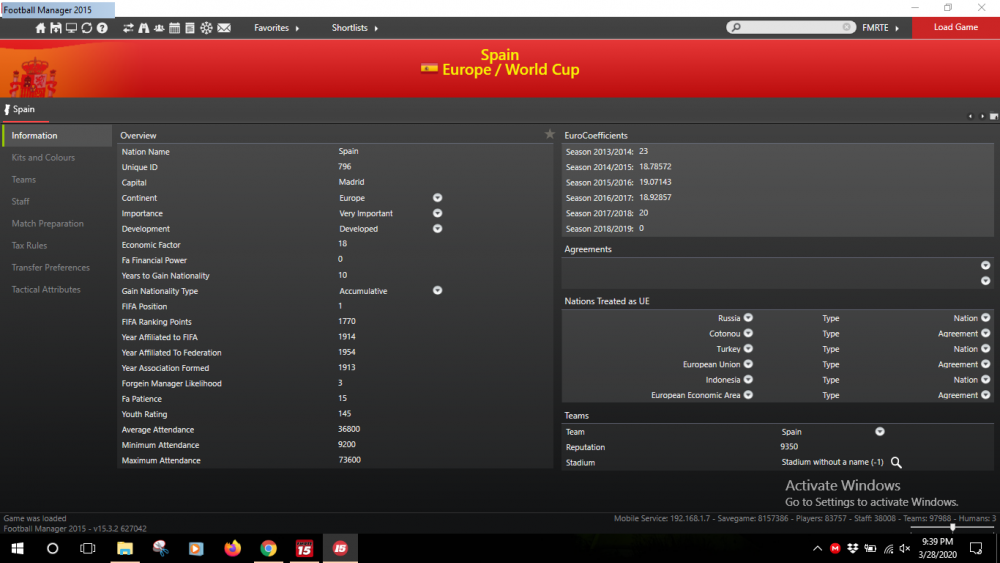Screen dimensions: 1000x563
Task: Click the envelope mail icon
Action: click(224, 28)
